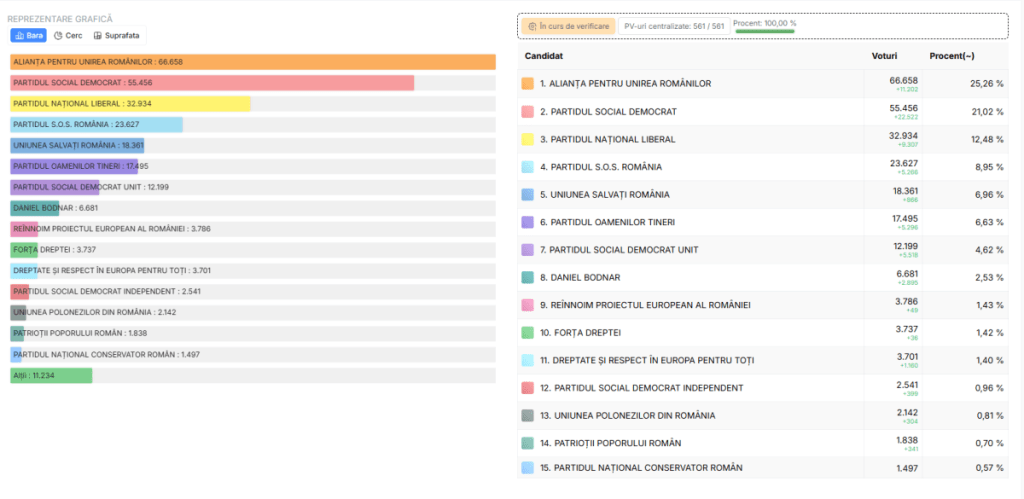Click the Partidul Social Democrat bar 55.456
The image size is (1024, 499).
[x=212, y=83]
